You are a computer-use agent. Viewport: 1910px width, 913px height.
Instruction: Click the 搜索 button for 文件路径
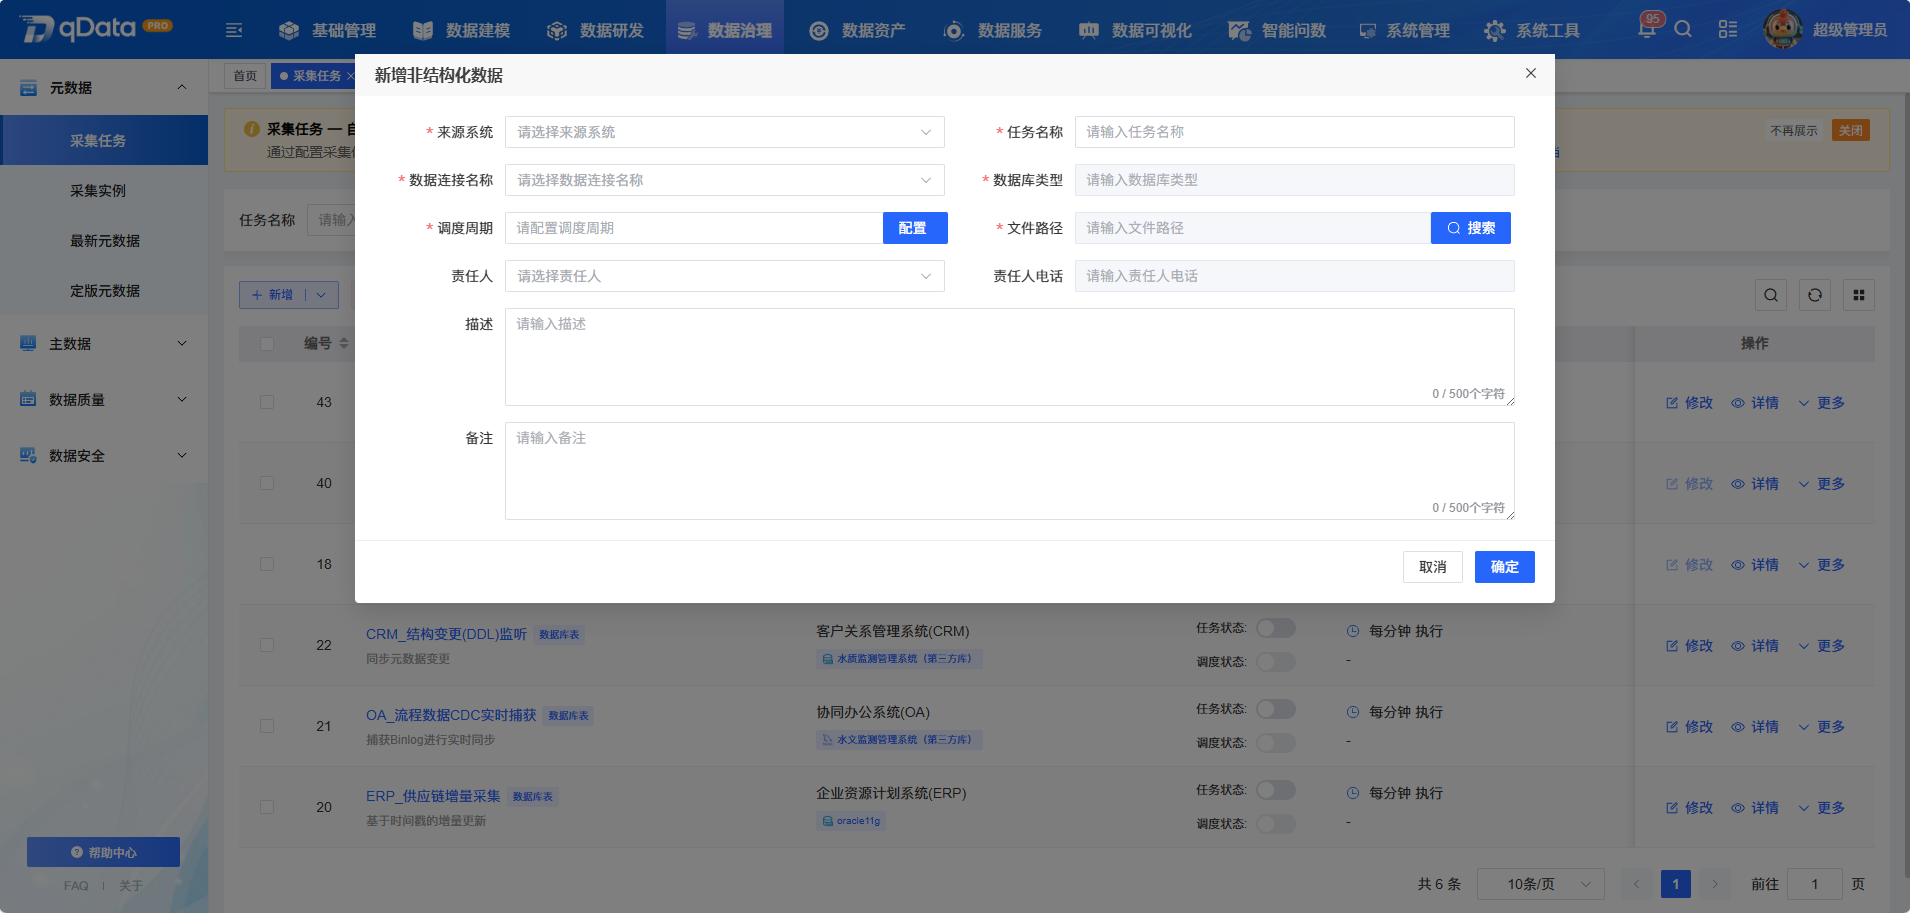coord(1471,228)
